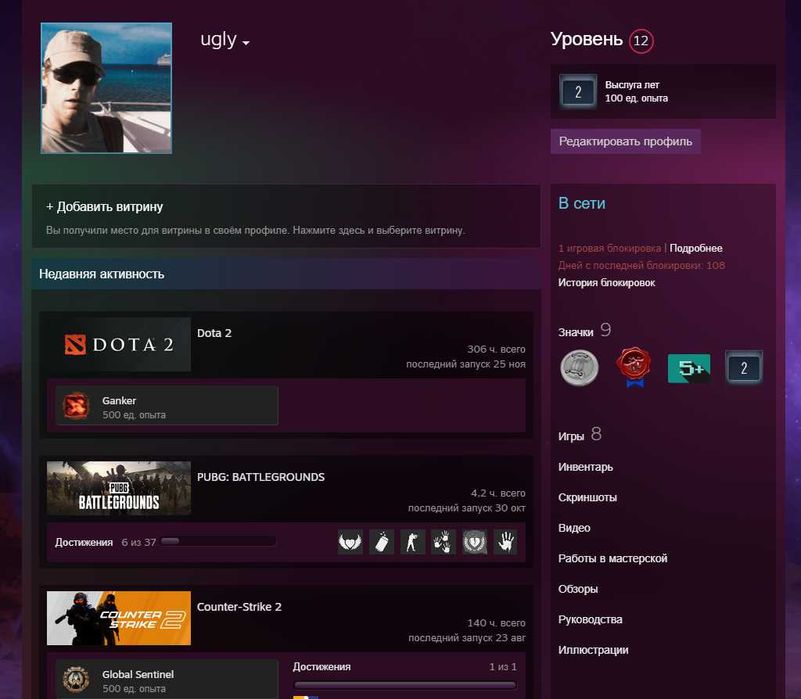Click the PUBG: BATTLEGROUNDS banner image
Image resolution: width=801 pixels, height=699 pixels.
(119, 488)
